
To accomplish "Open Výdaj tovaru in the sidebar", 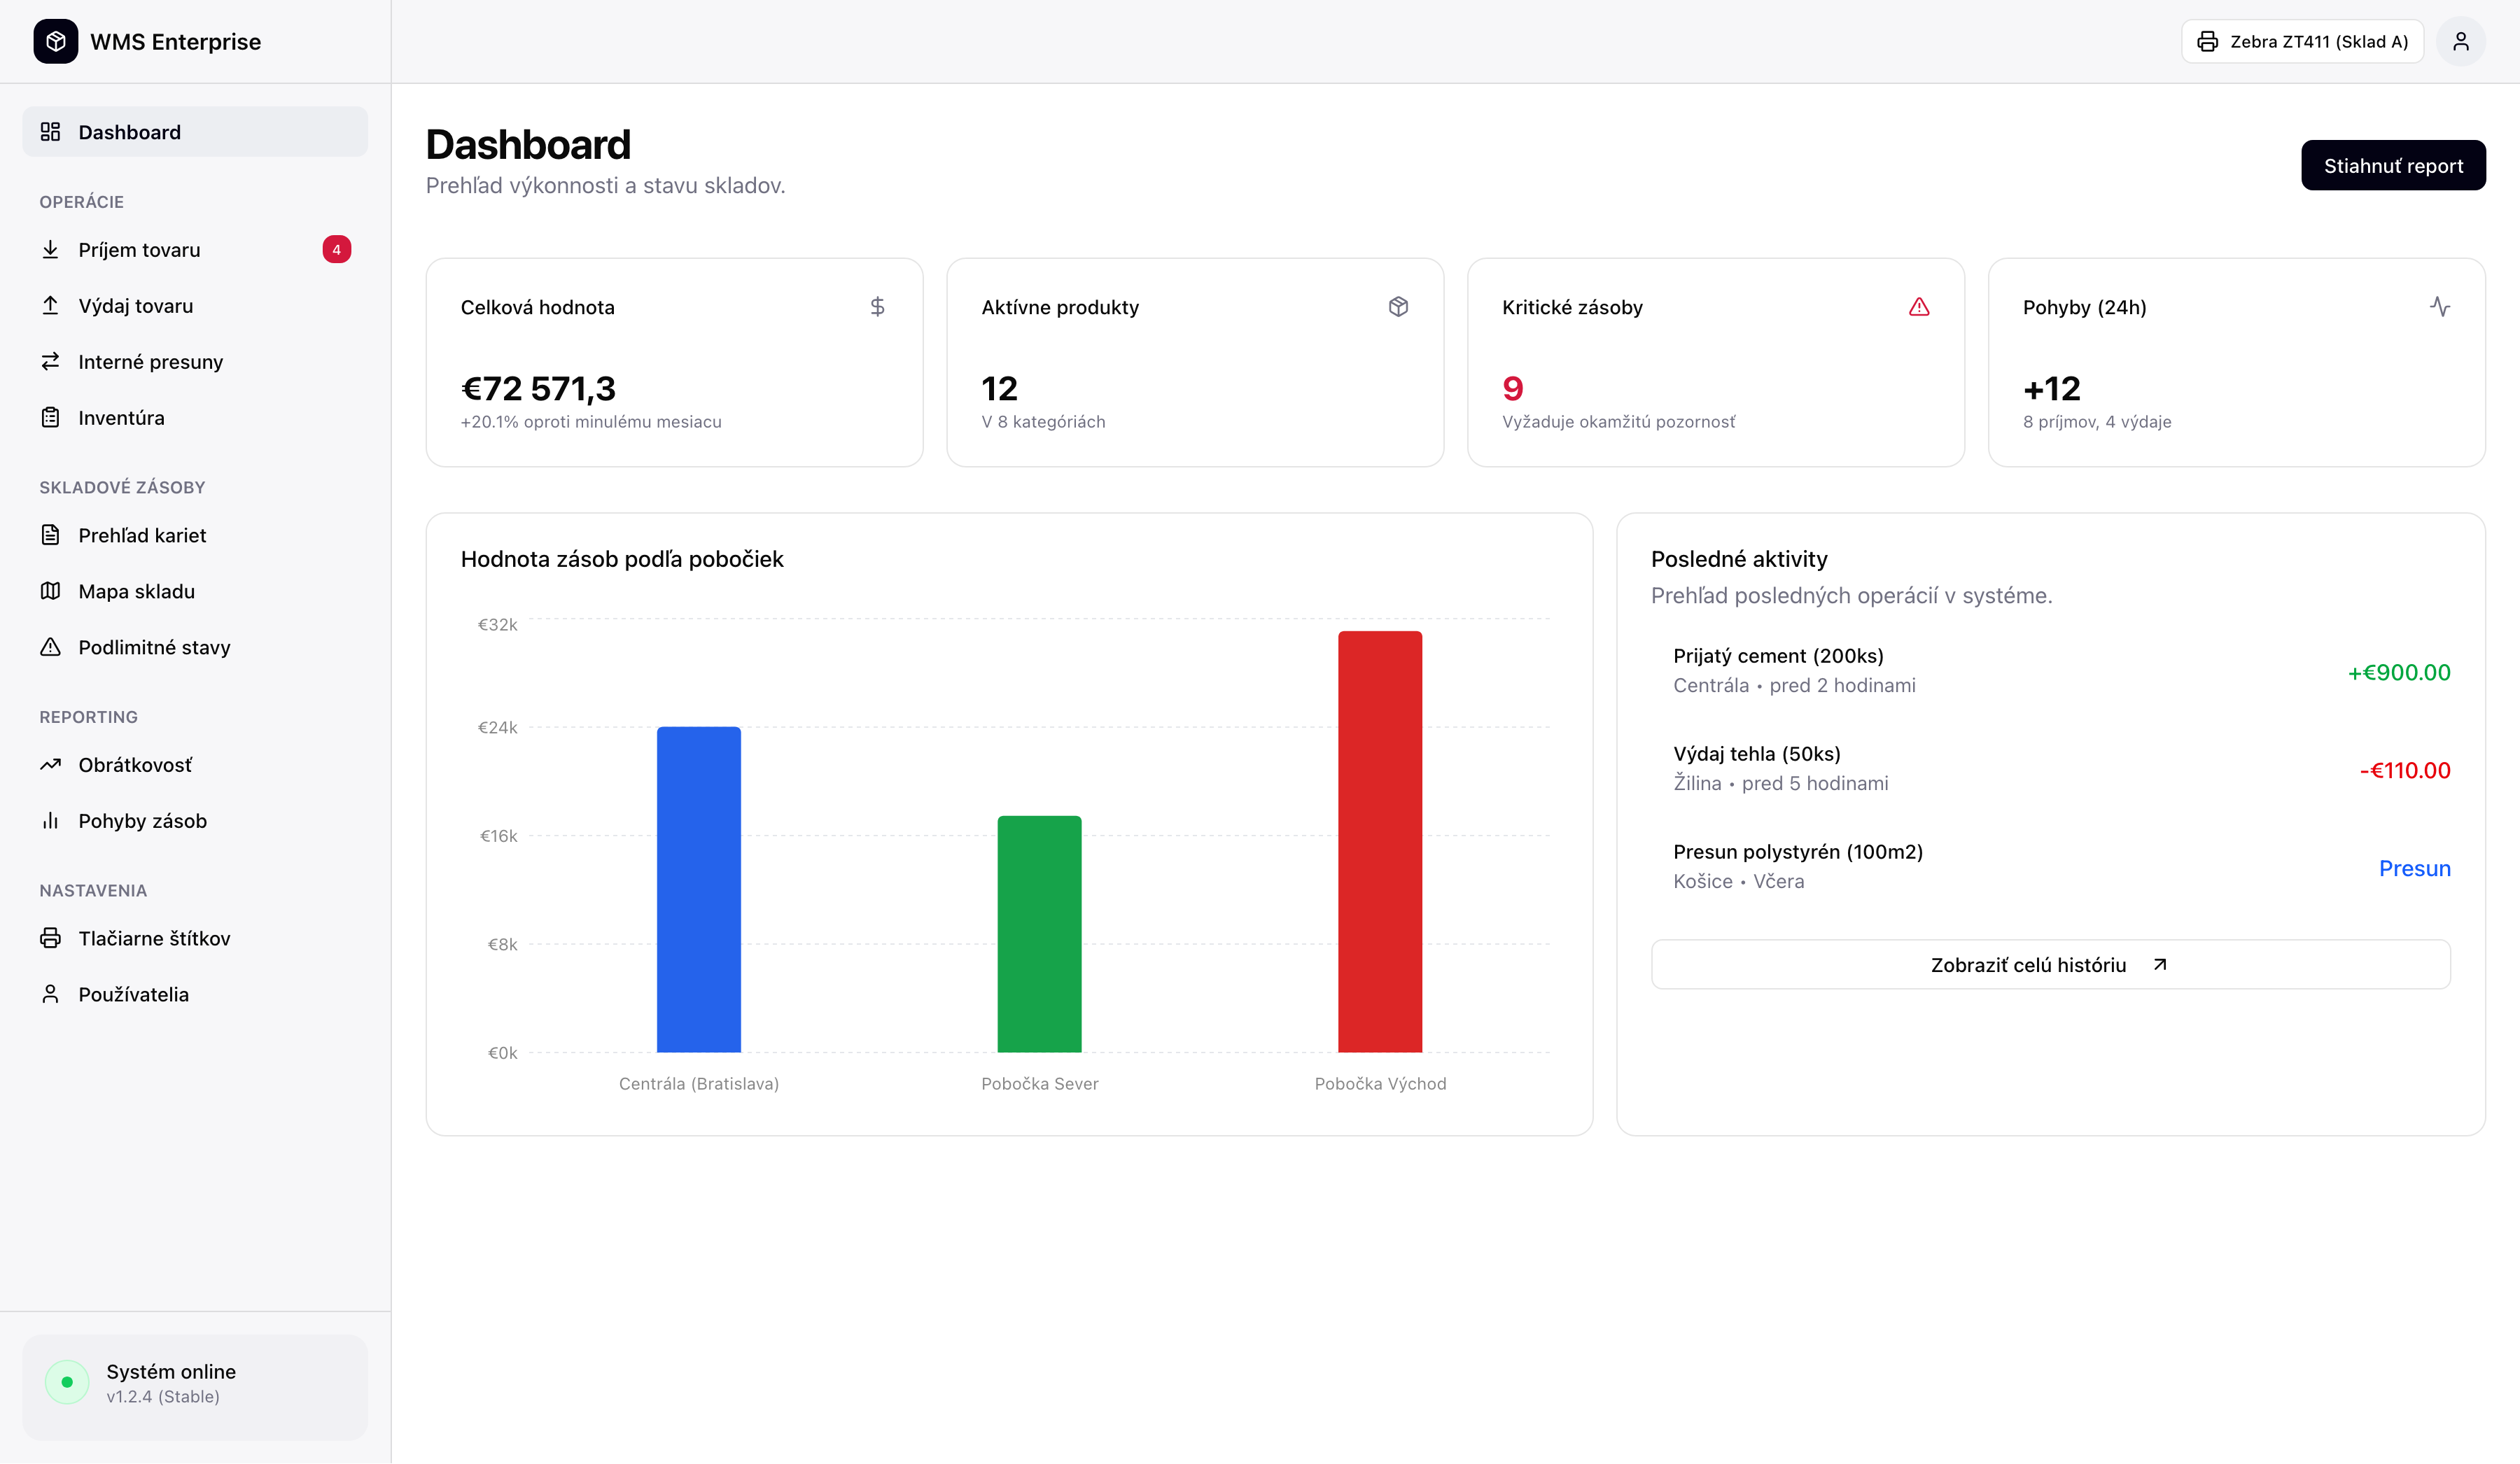I will pyautogui.click(x=136, y=306).
